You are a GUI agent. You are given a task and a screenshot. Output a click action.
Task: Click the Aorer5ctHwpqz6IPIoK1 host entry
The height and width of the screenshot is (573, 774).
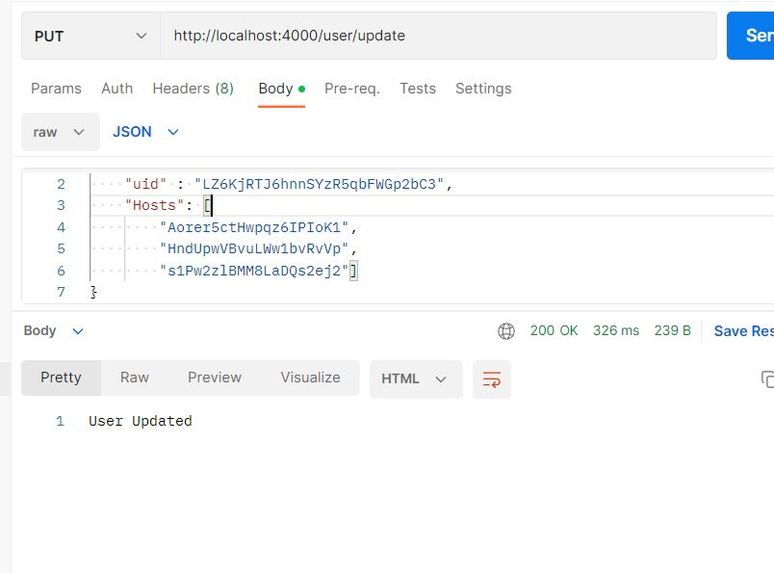tap(254, 227)
